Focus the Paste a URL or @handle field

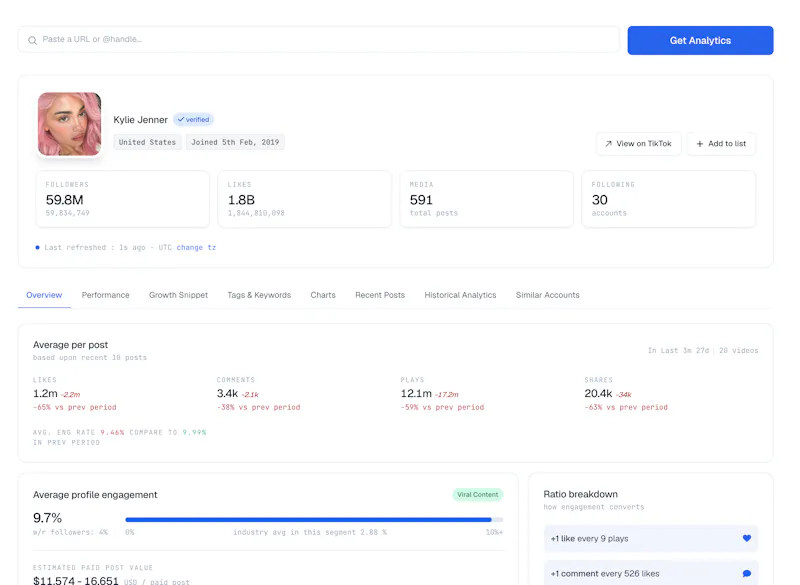tap(319, 39)
